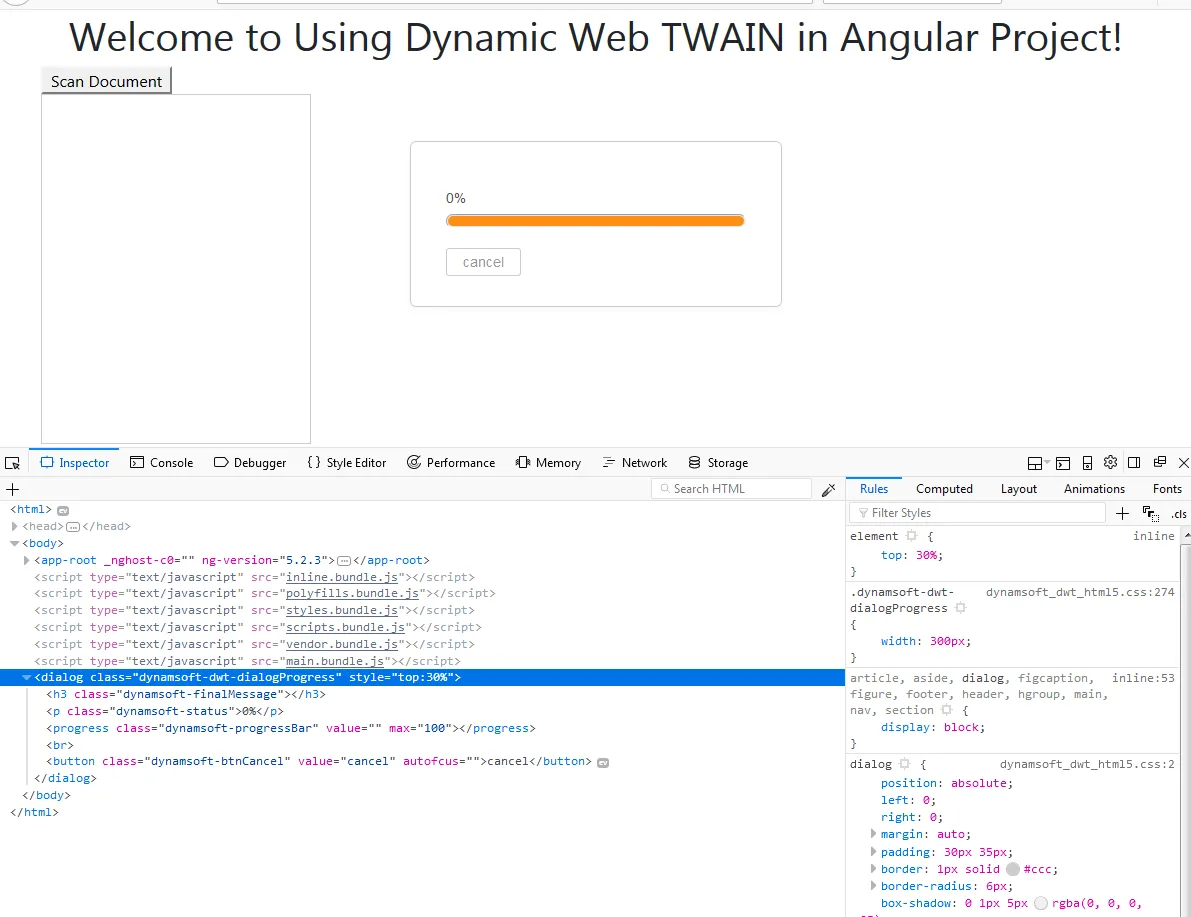The image size is (1191, 917).
Task: Open devtools settings gear
Action: tap(1110, 462)
